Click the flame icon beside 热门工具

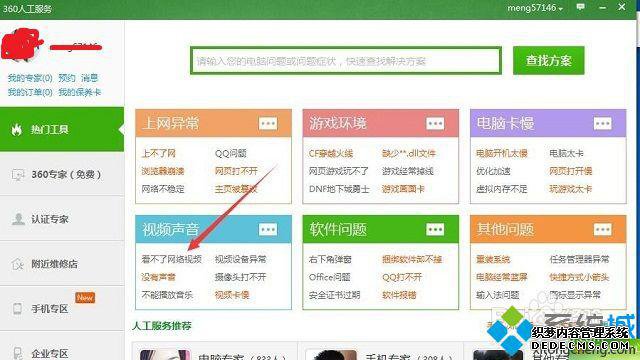click(17, 129)
